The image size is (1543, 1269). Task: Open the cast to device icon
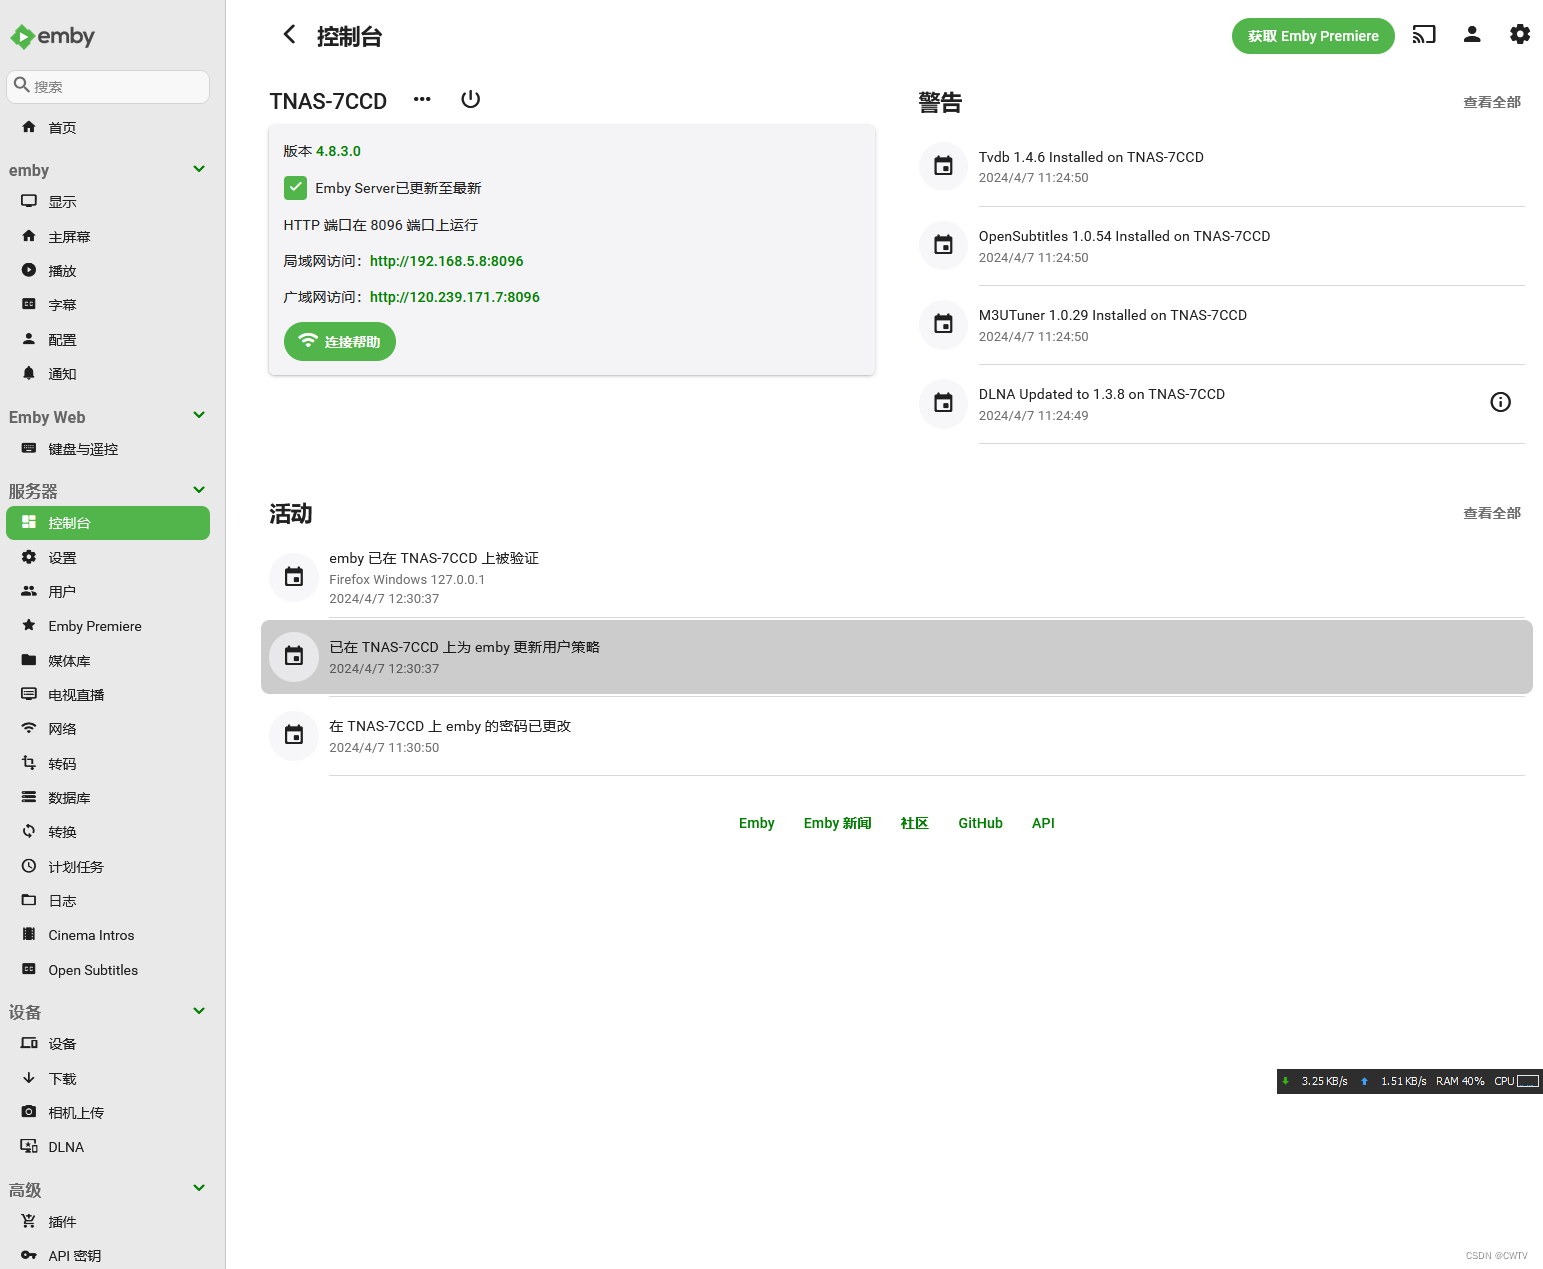coord(1424,35)
